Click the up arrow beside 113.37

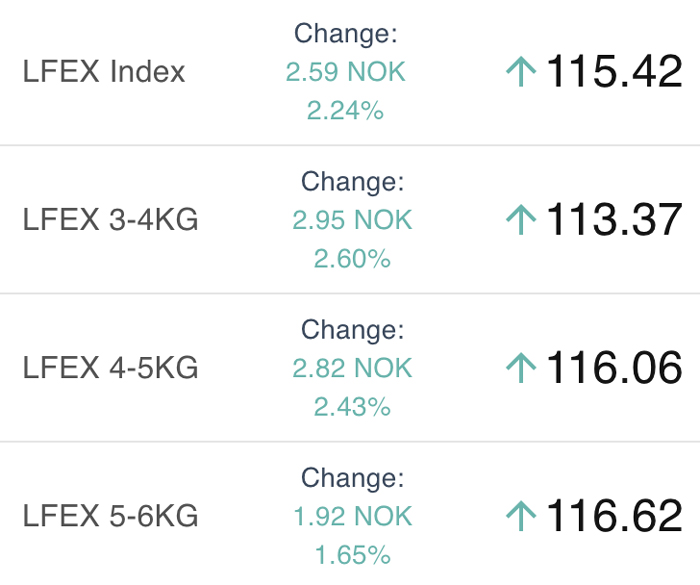pos(521,220)
